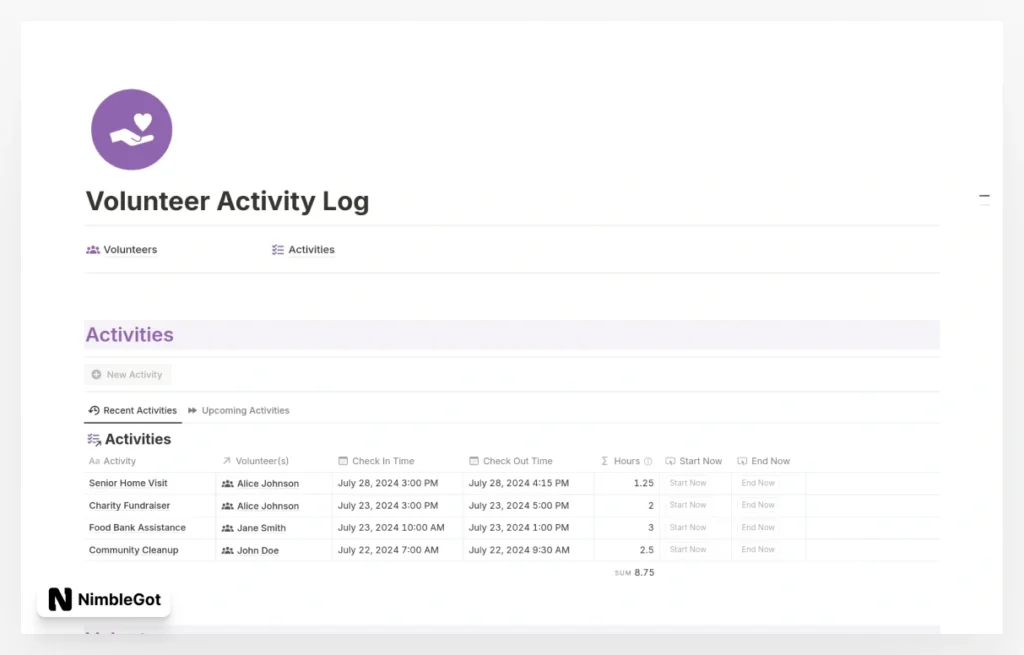Screen dimensions: 1024x655
Task: Click the Activity column header
Action: [112, 461]
